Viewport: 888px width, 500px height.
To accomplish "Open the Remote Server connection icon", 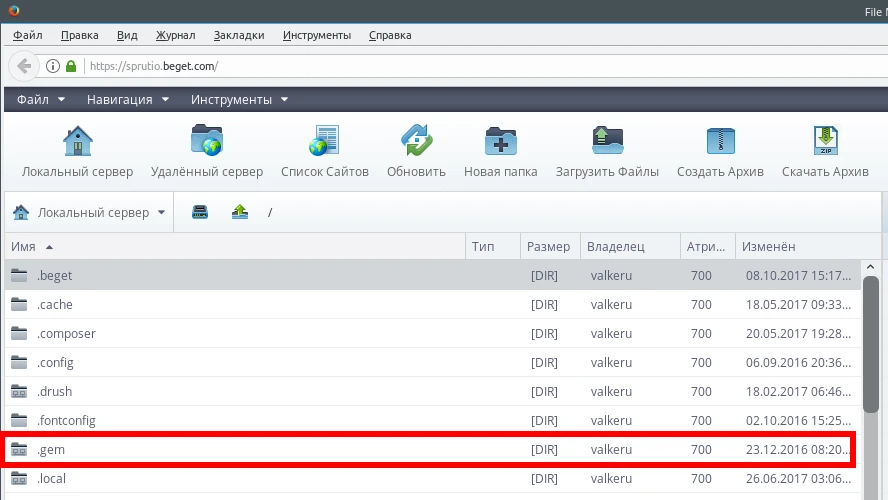I will tap(207, 141).
